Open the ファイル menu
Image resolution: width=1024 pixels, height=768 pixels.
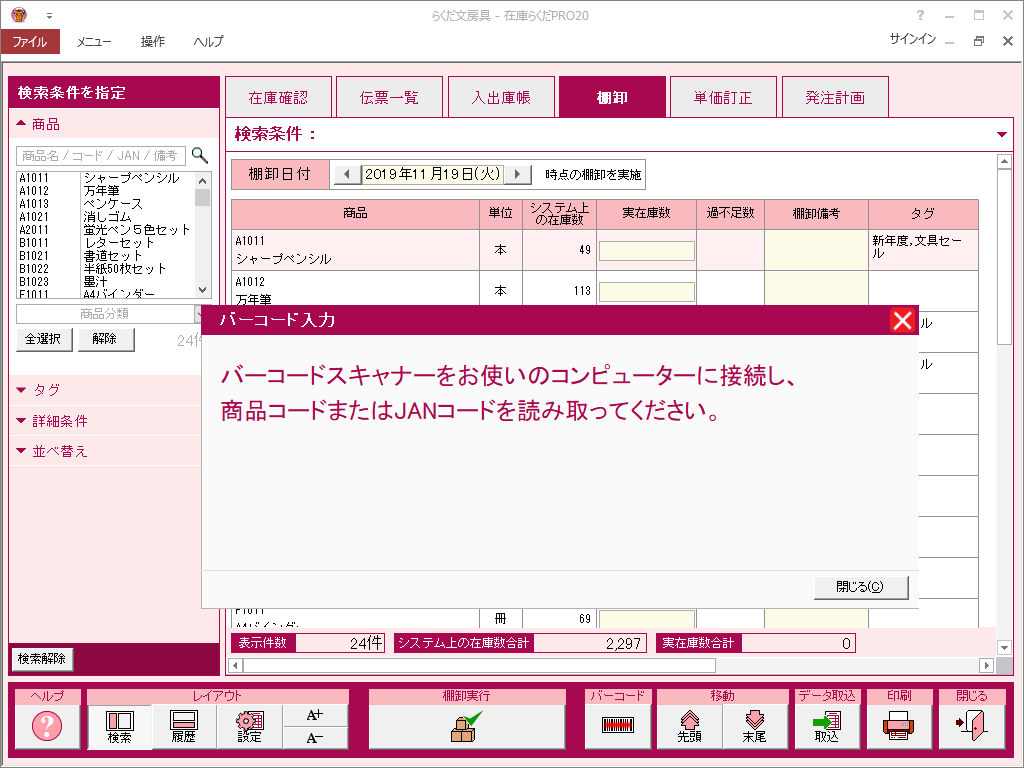30,41
